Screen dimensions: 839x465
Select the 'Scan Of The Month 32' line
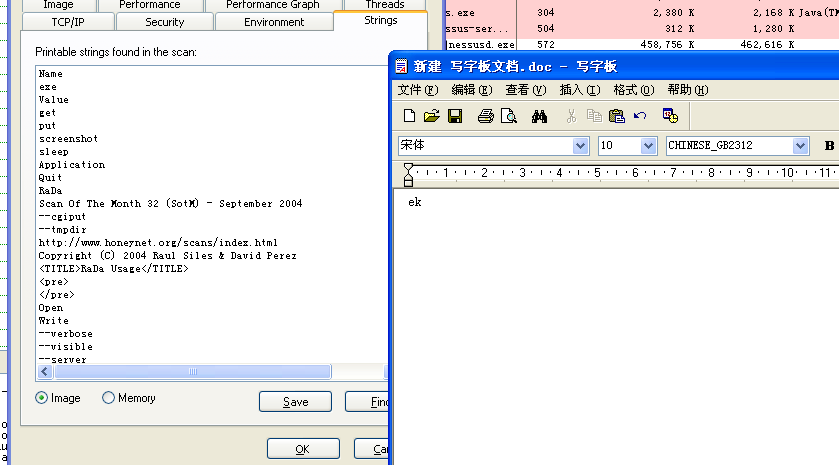coord(170,204)
